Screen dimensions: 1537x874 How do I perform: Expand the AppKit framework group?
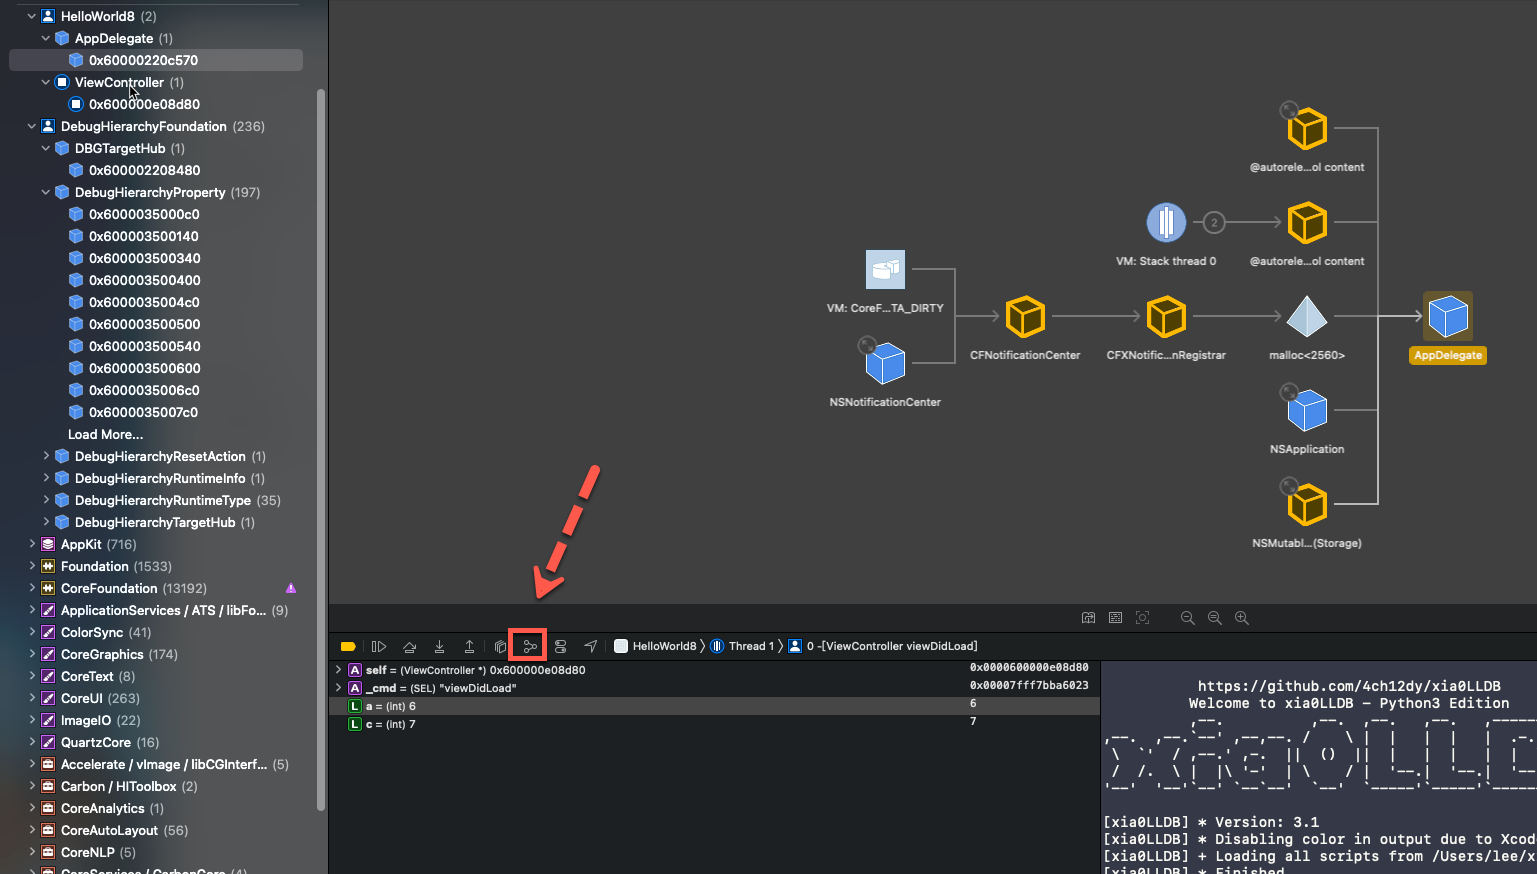tap(32, 544)
